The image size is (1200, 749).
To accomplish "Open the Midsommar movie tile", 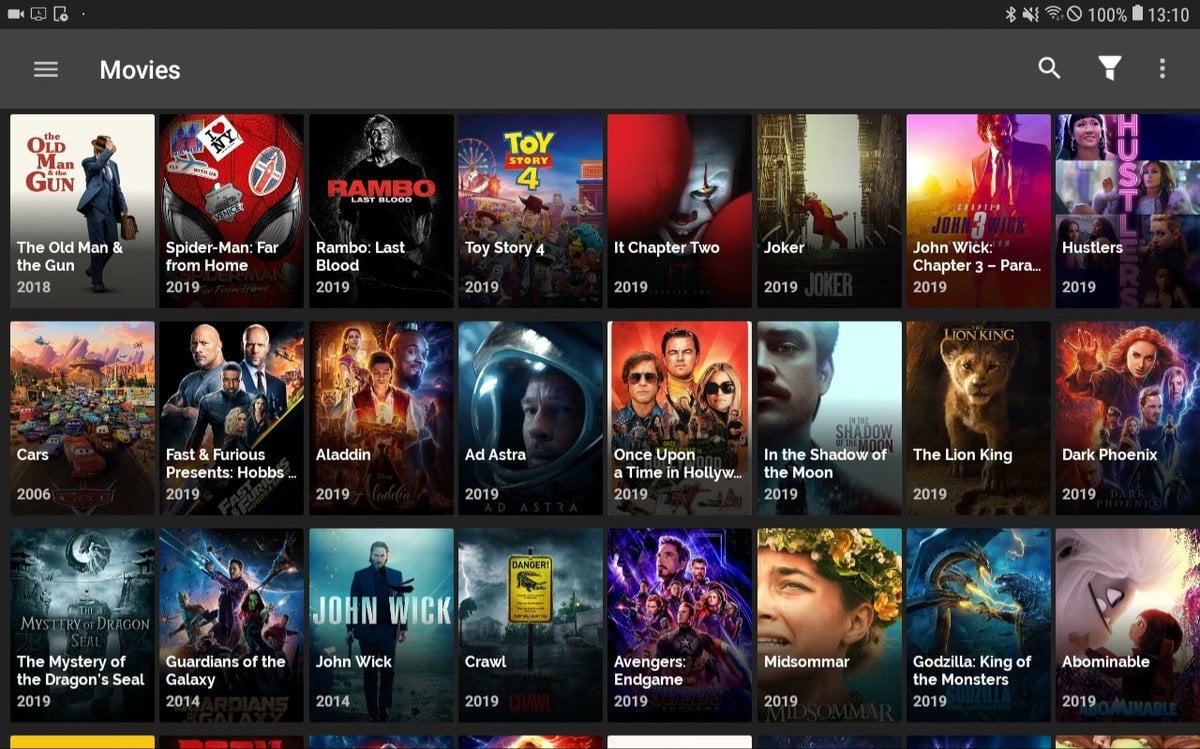I will pos(829,625).
